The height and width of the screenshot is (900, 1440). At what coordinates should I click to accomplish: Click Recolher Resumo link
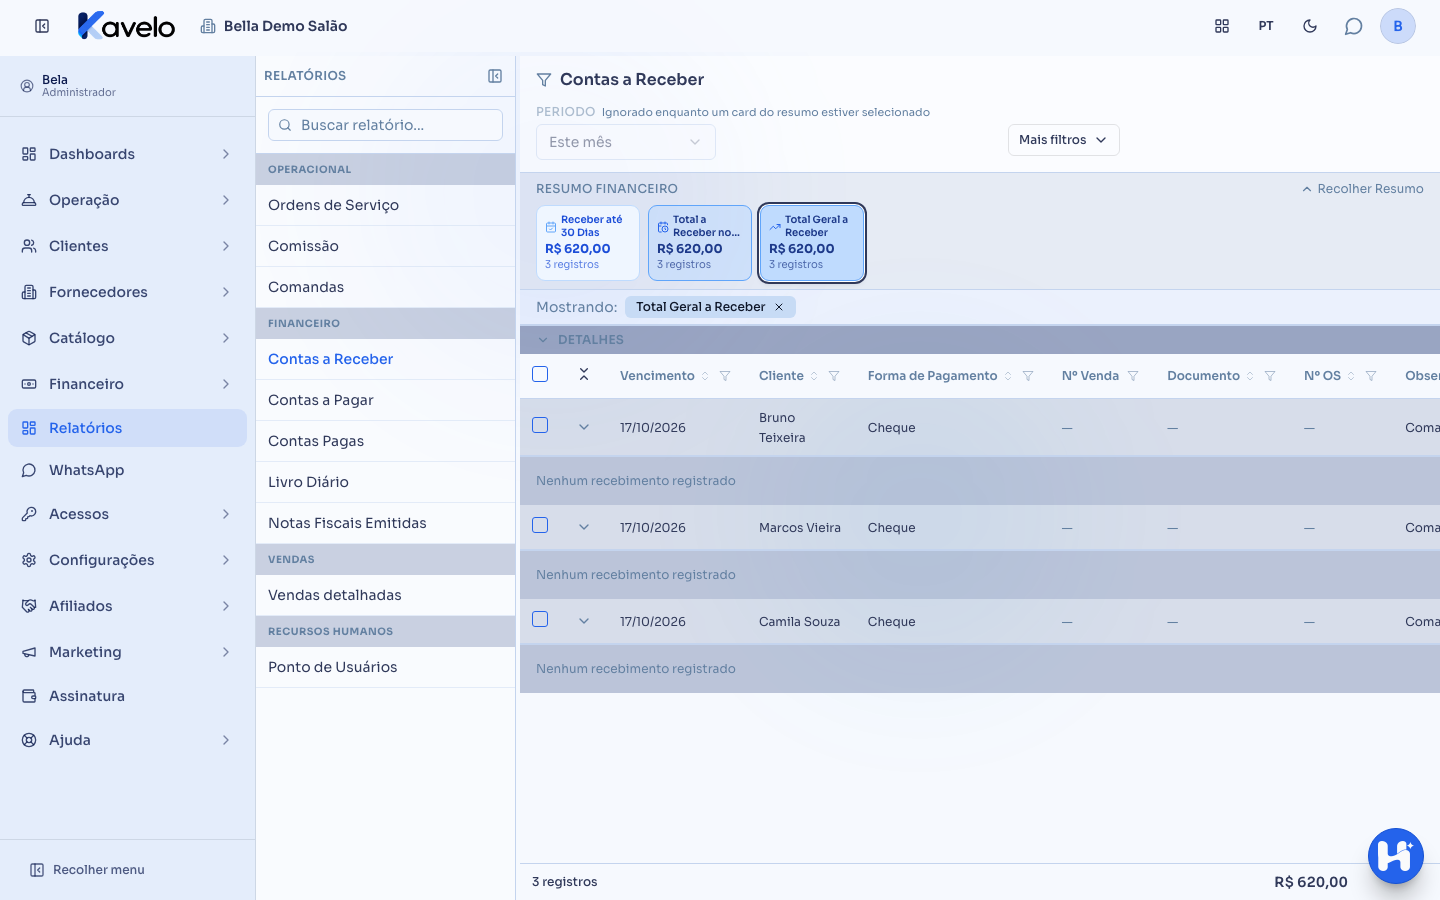point(1362,189)
